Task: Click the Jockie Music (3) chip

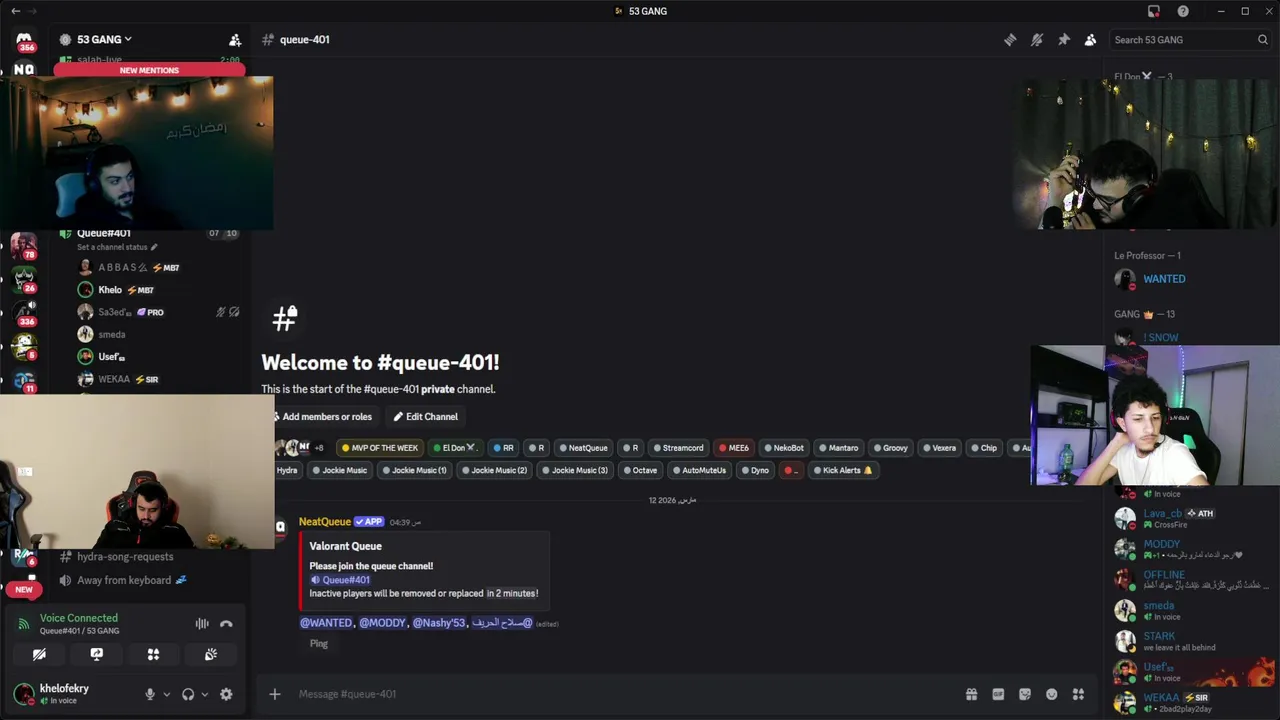Action: (575, 470)
